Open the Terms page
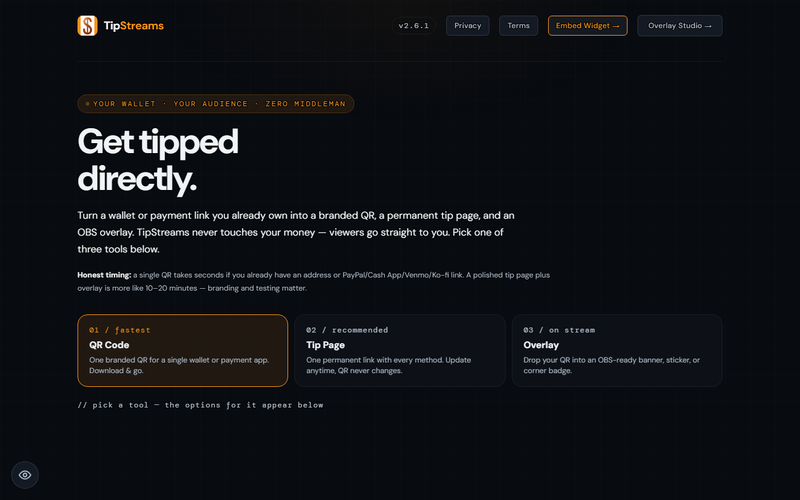 518,26
